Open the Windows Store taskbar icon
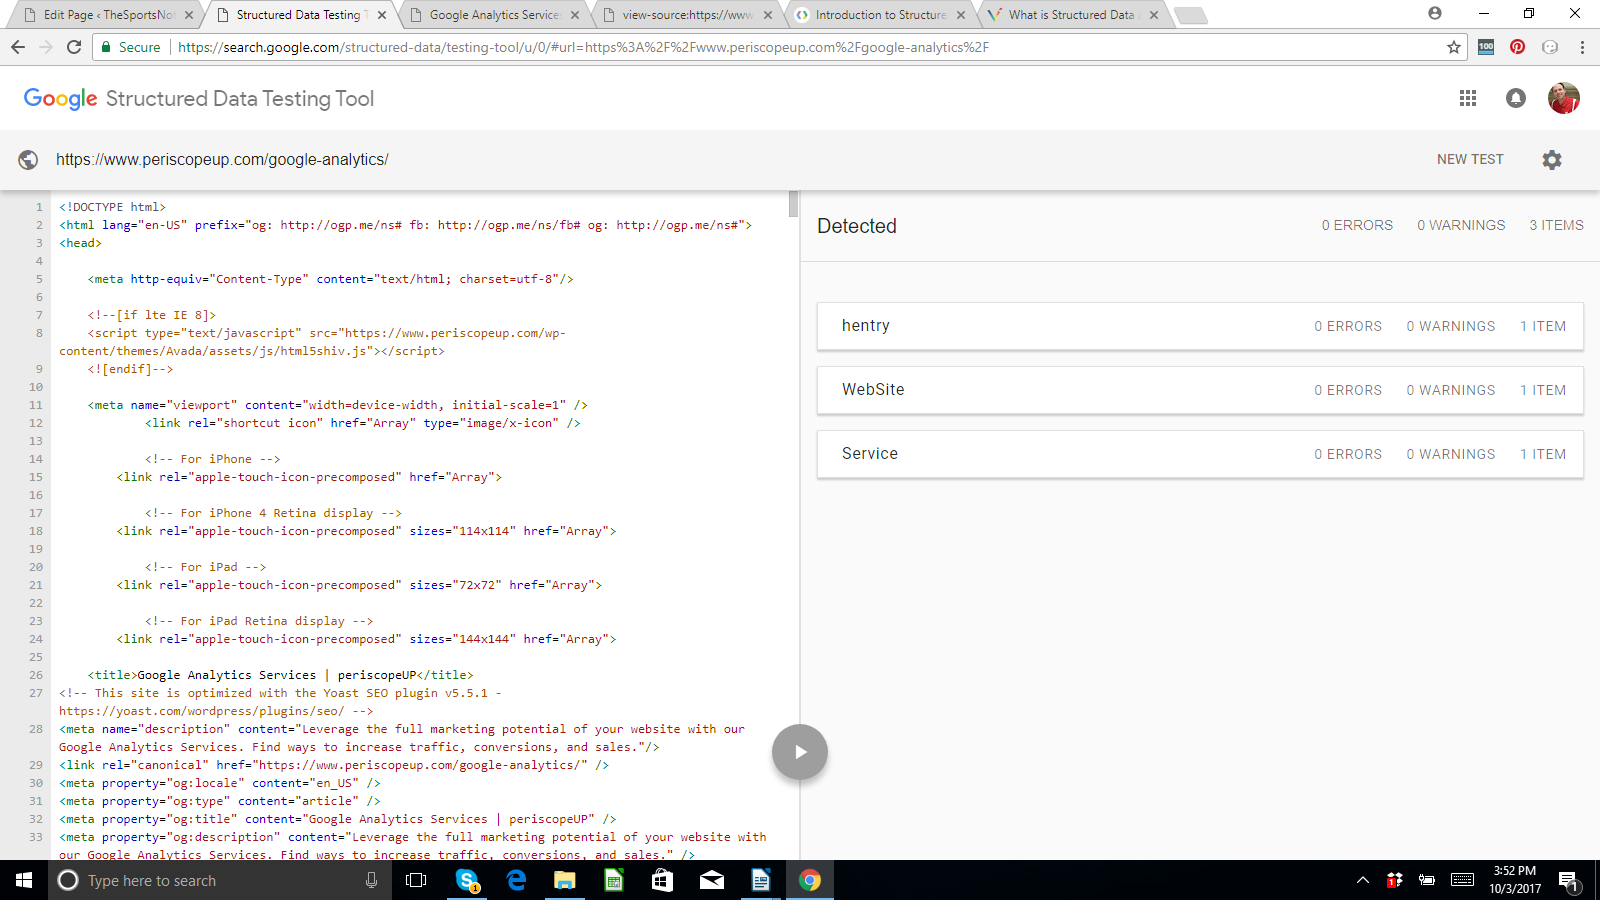The height and width of the screenshot is (900, 1600). click(x=662, y=880)
